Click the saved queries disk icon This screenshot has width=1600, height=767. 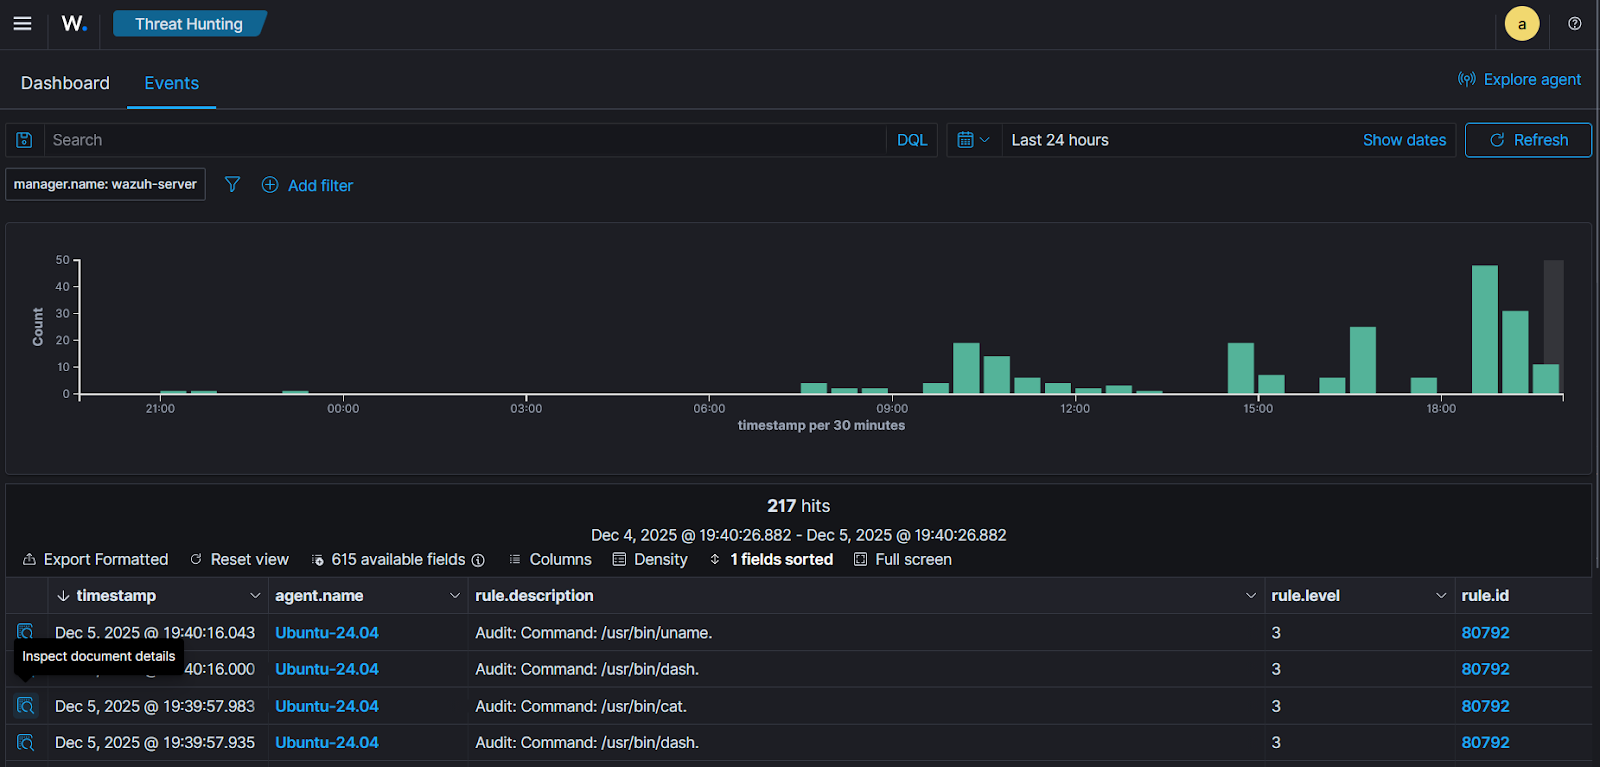25,140
